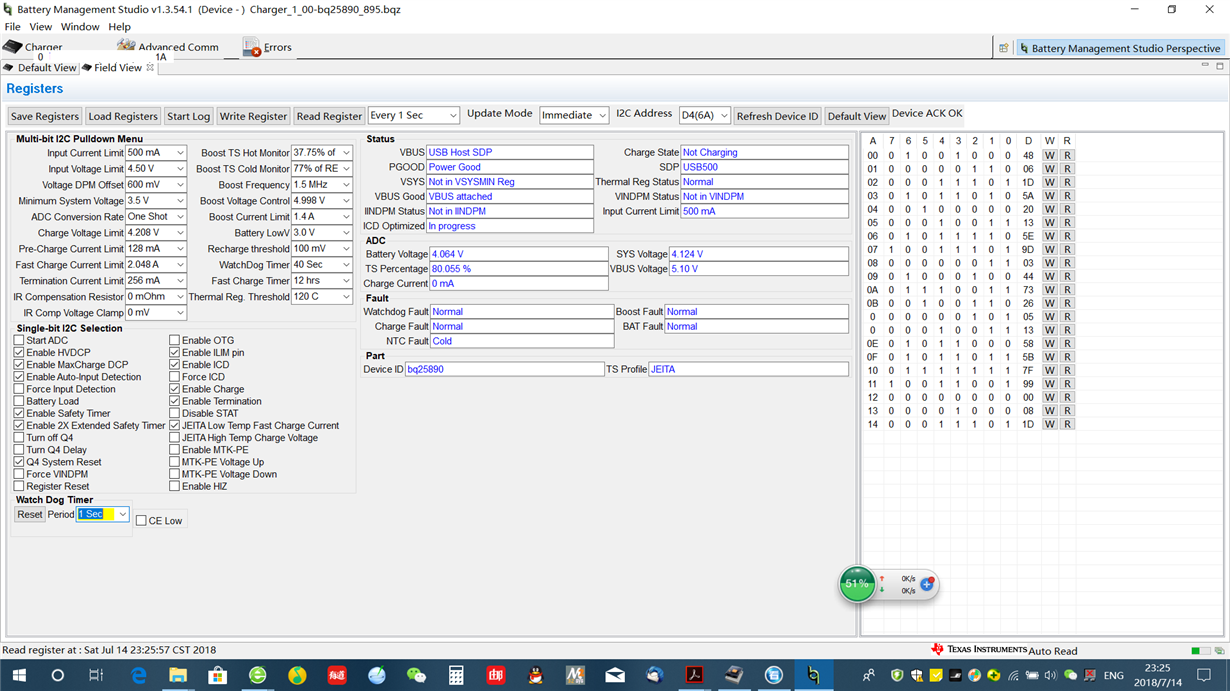
Task: Click the Write Register button
Action: (254, 116)
